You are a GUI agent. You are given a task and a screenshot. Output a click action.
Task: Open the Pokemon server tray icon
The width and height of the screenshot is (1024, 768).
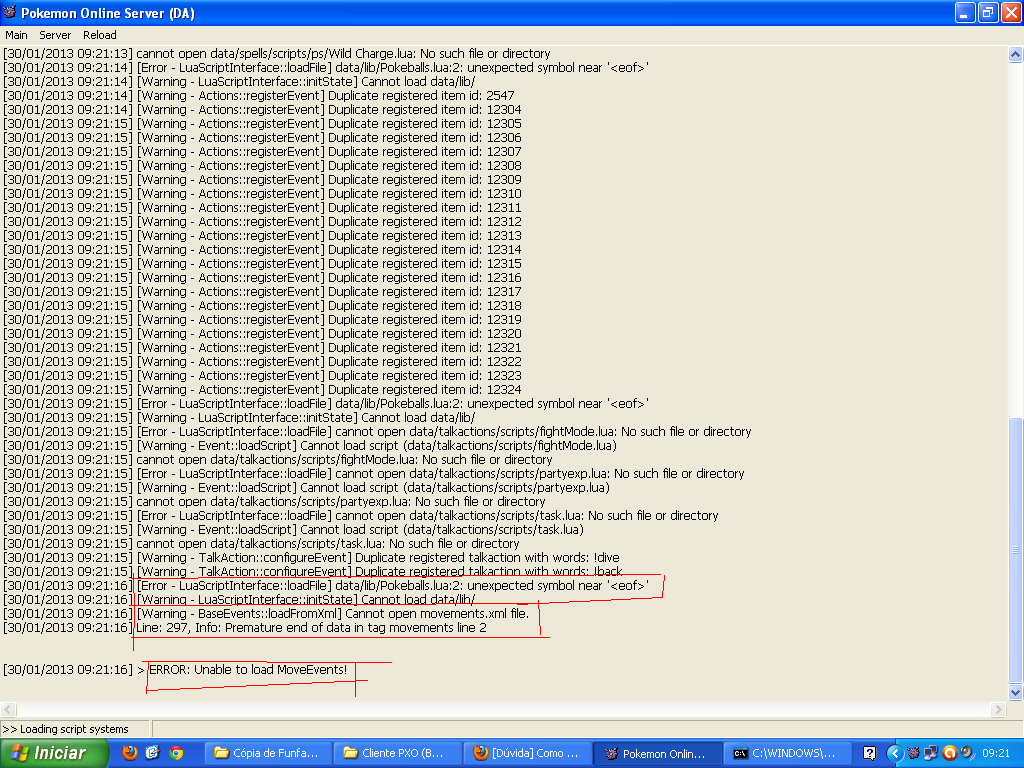[x=913, y=753]
